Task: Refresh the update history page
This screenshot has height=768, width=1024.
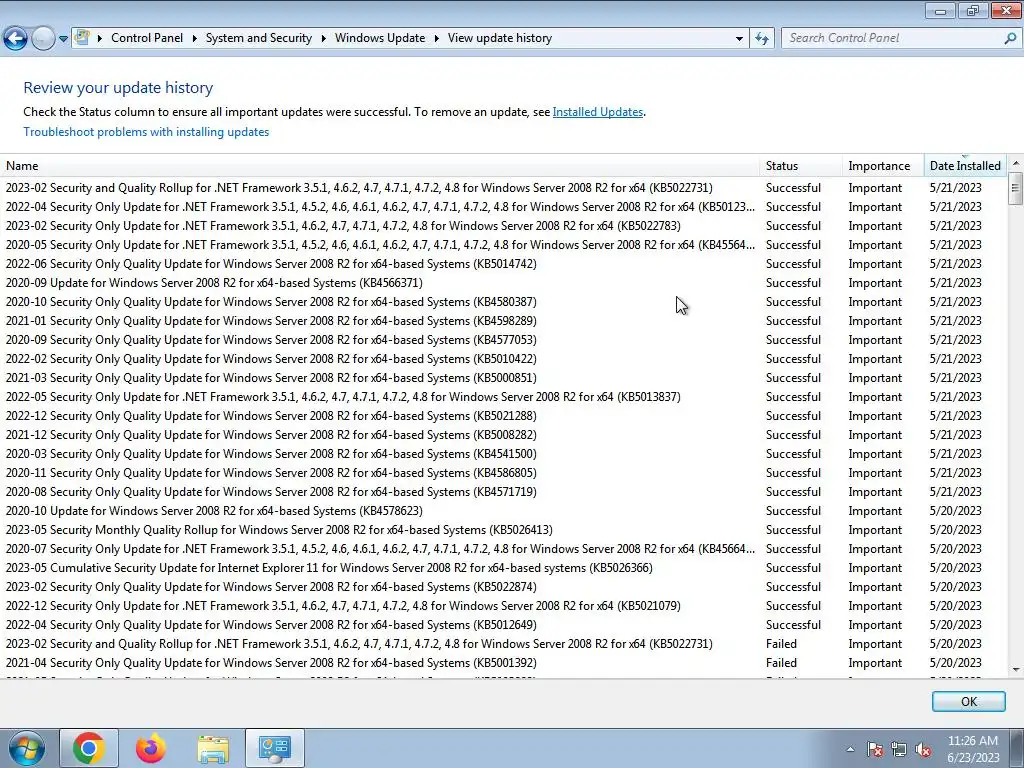Action: point(761,38)
